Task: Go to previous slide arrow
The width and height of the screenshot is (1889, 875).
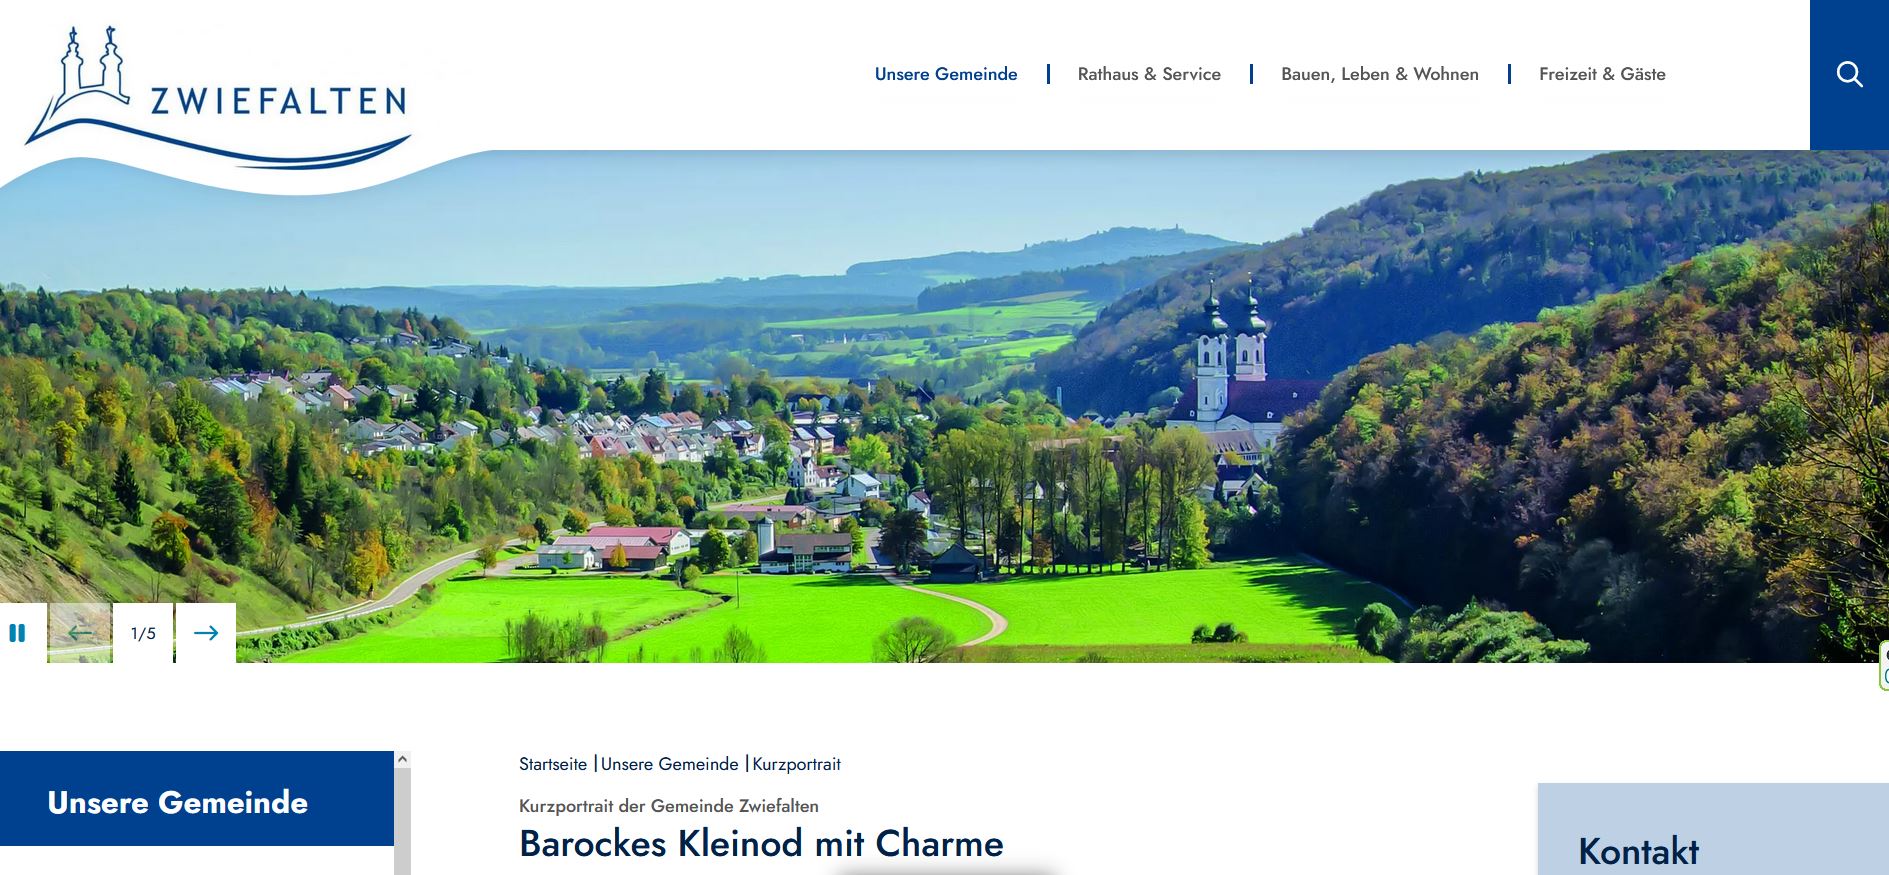Action: (80, 633)
